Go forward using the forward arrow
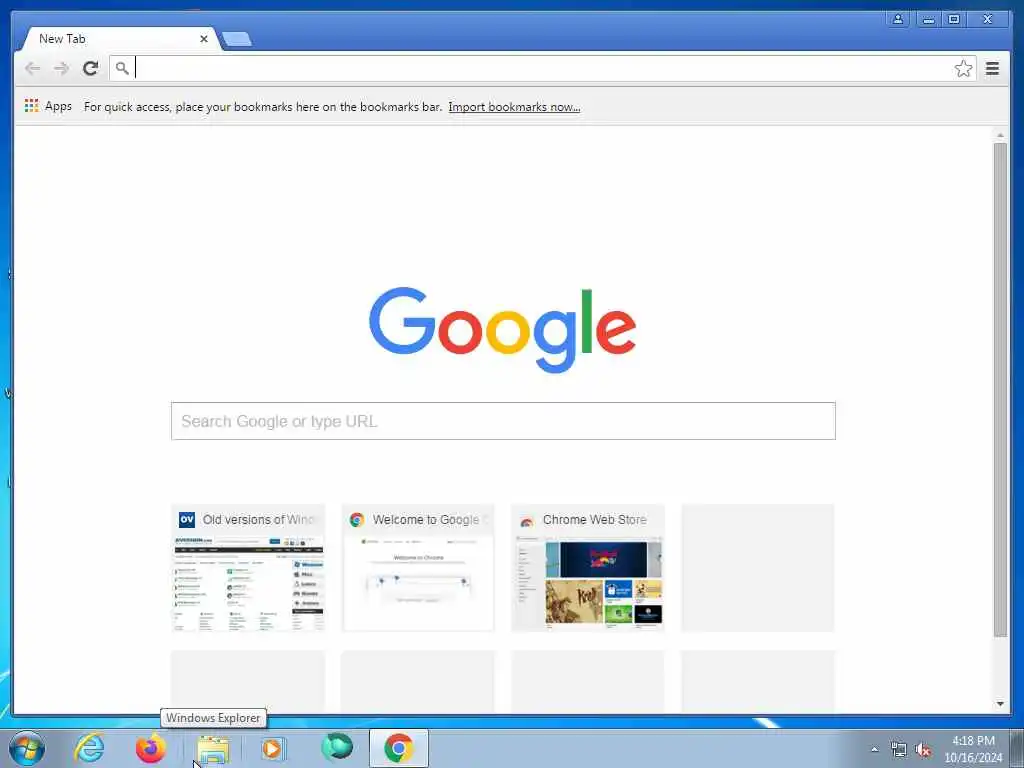This screenshot has height=768, width=1024. [61, 69]
